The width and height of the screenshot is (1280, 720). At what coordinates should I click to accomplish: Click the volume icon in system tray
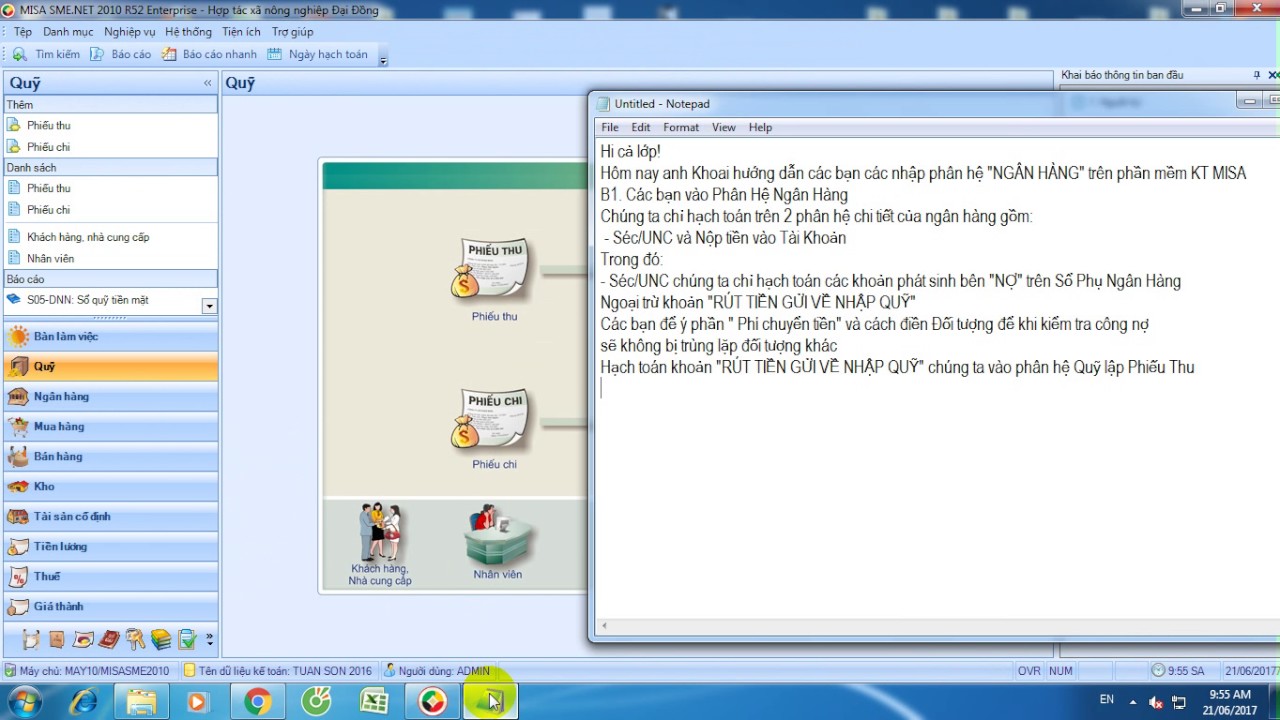click(1156, 702)
